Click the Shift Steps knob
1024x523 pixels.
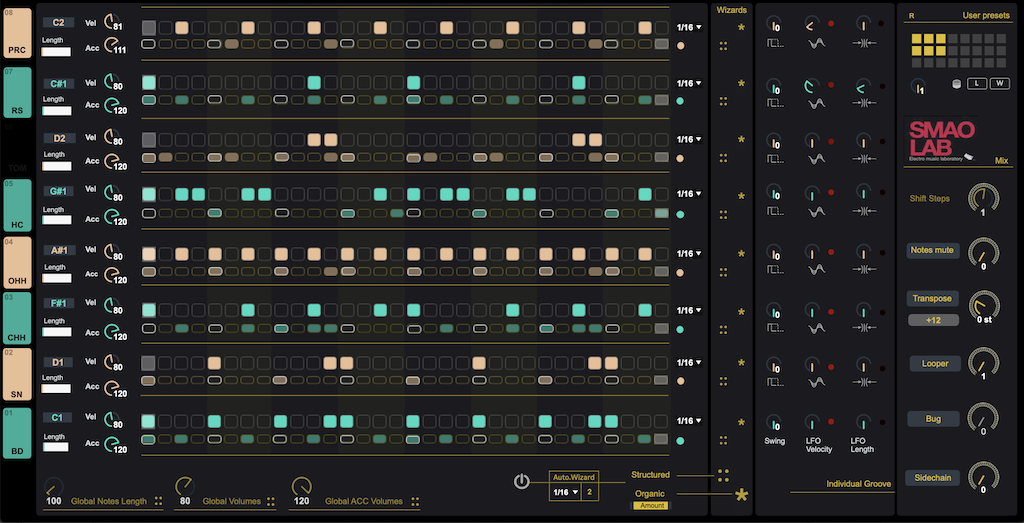983,198
